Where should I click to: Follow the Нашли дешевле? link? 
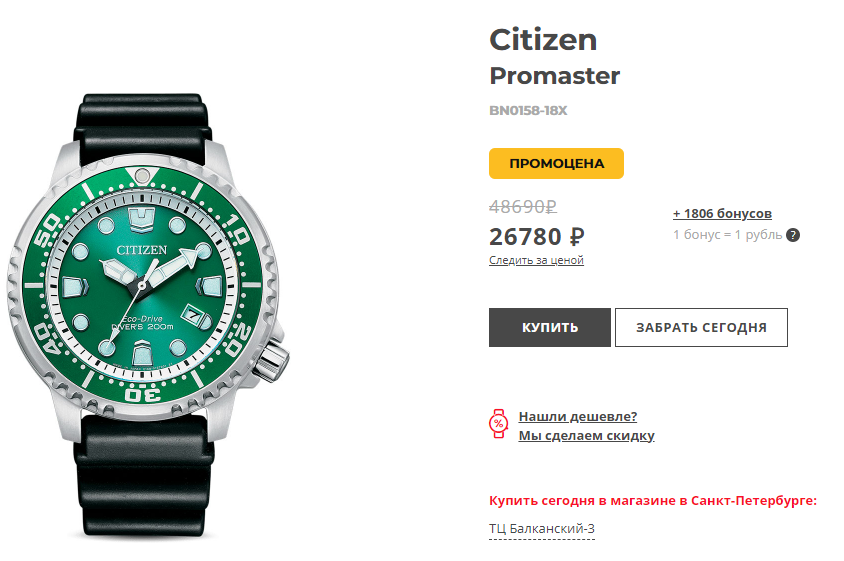[x=577, y=417]
